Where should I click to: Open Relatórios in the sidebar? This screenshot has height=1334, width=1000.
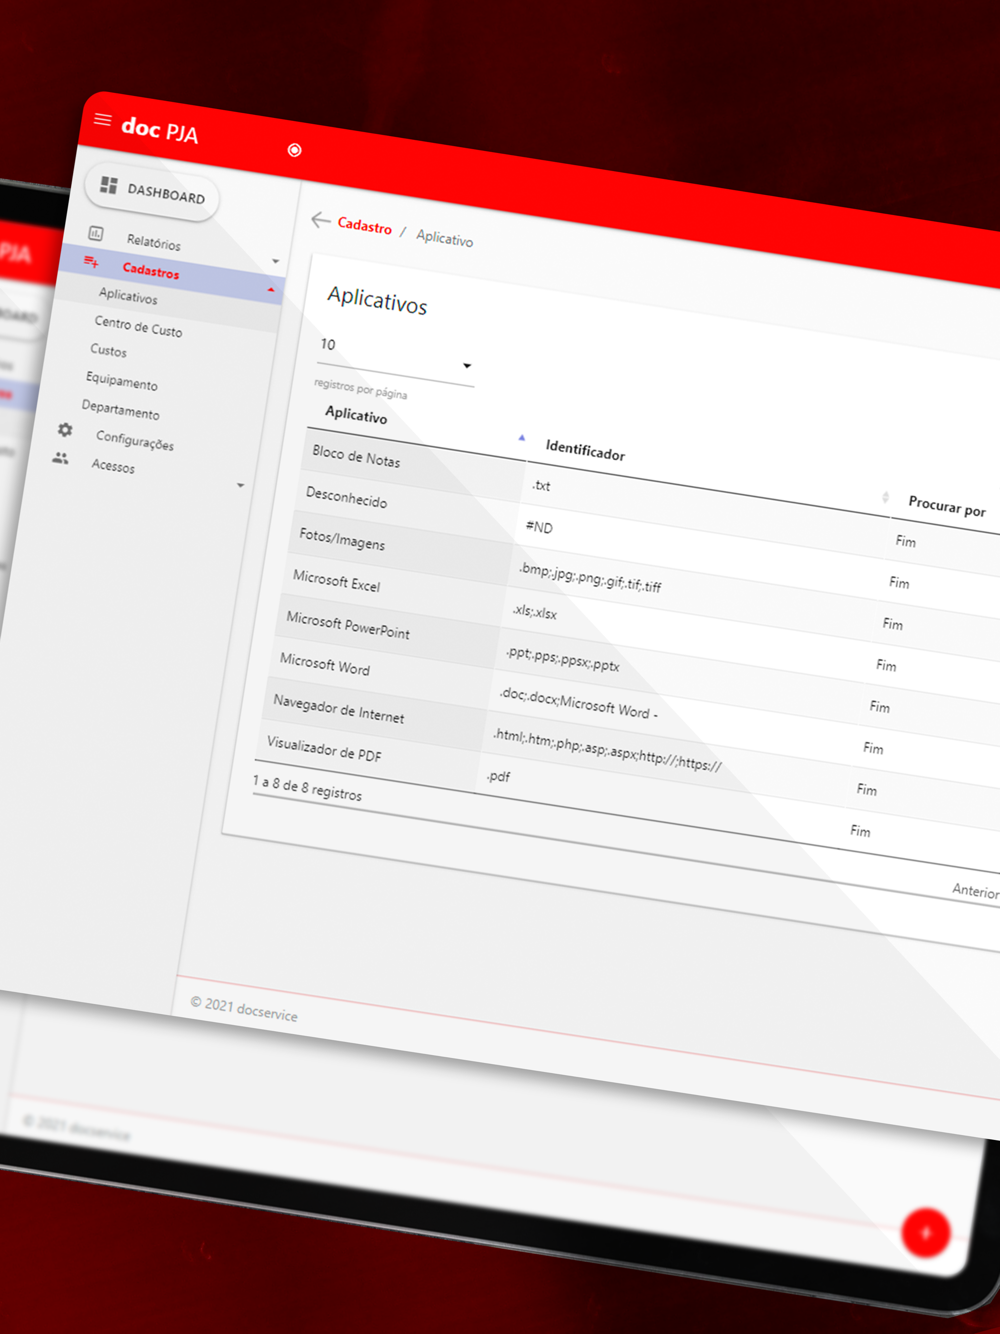point(153,242)
